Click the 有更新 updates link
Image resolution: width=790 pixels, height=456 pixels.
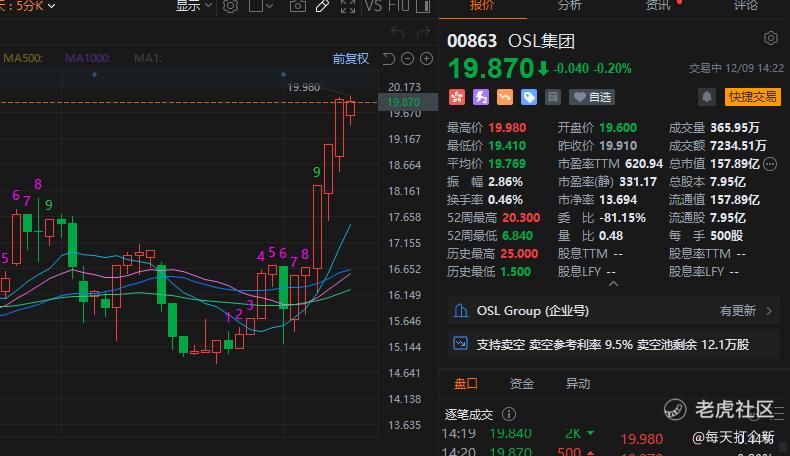click(x=738, y=311)
